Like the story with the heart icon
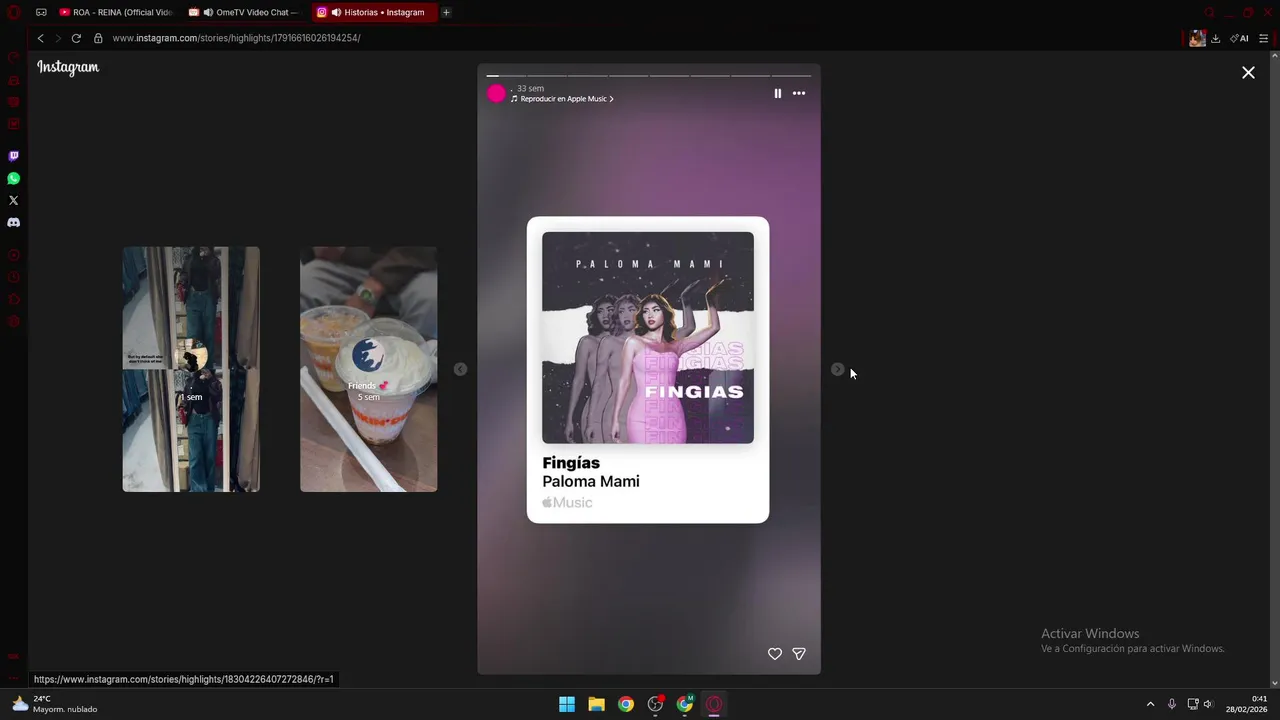The image size is (1280, 720). click(774, 654)
